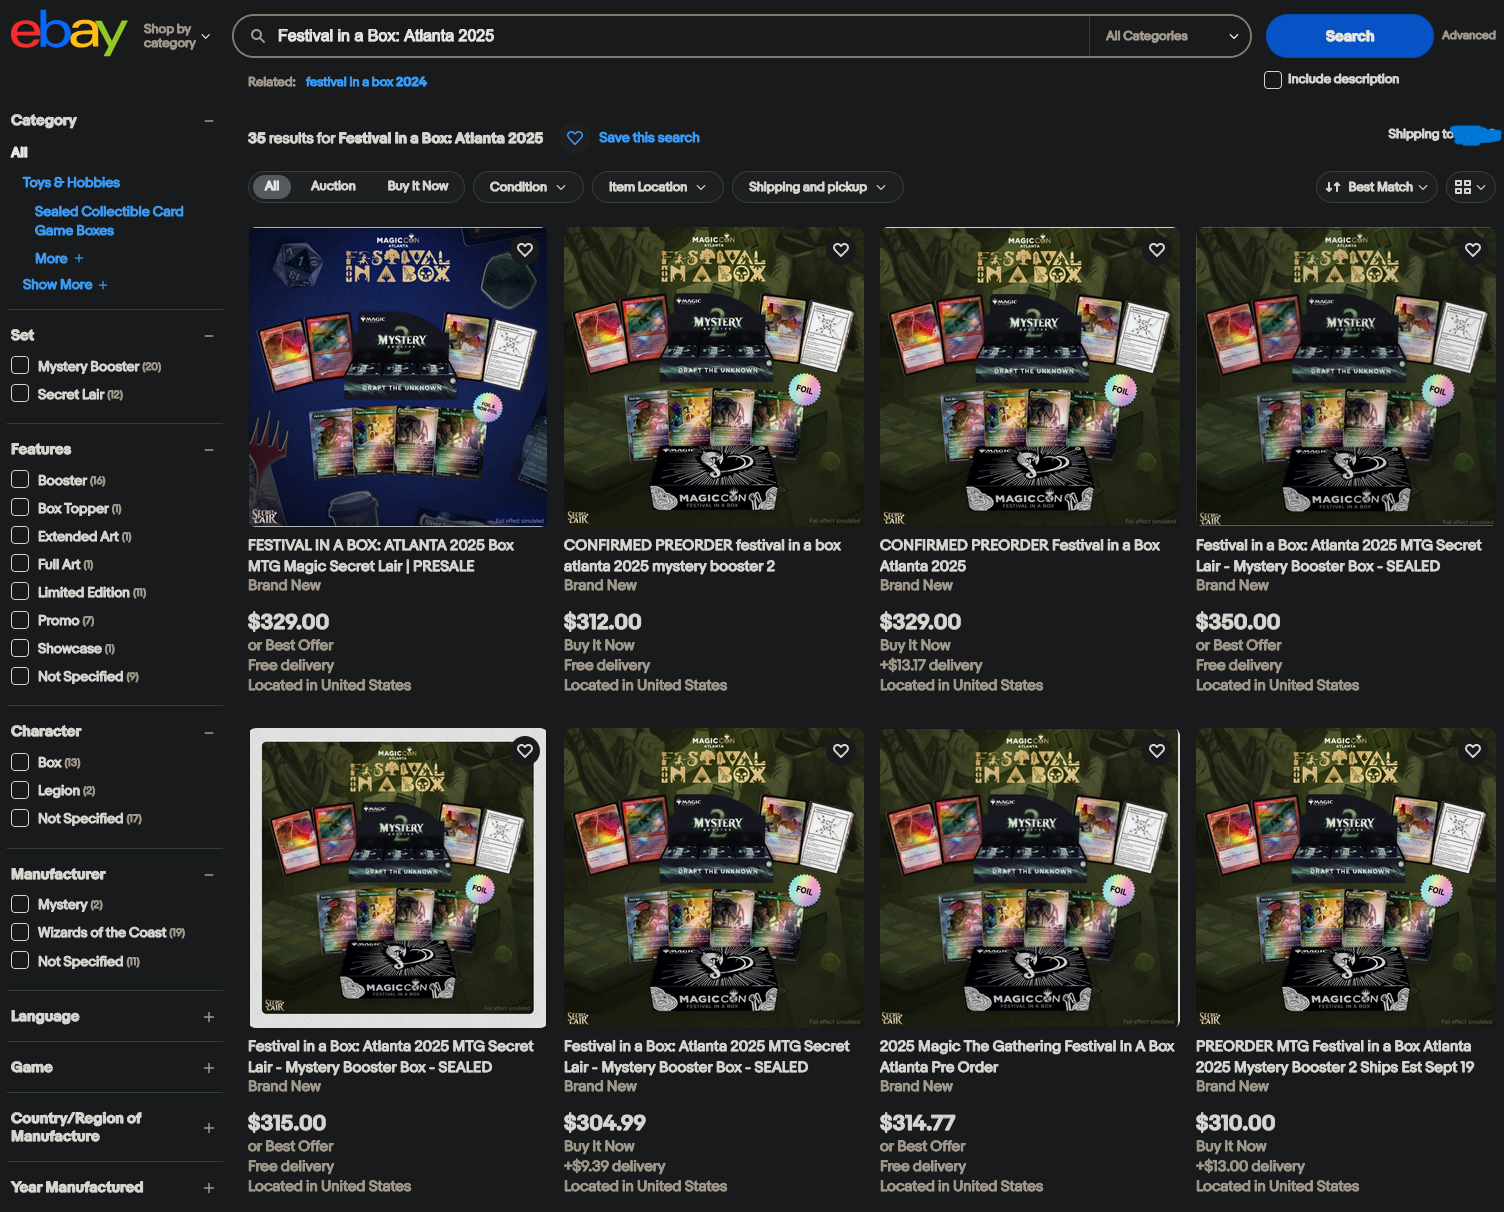The image size is (1504, 1212).
Task: Open the Best Match sort dropdown
Action: pos(1376,187)
